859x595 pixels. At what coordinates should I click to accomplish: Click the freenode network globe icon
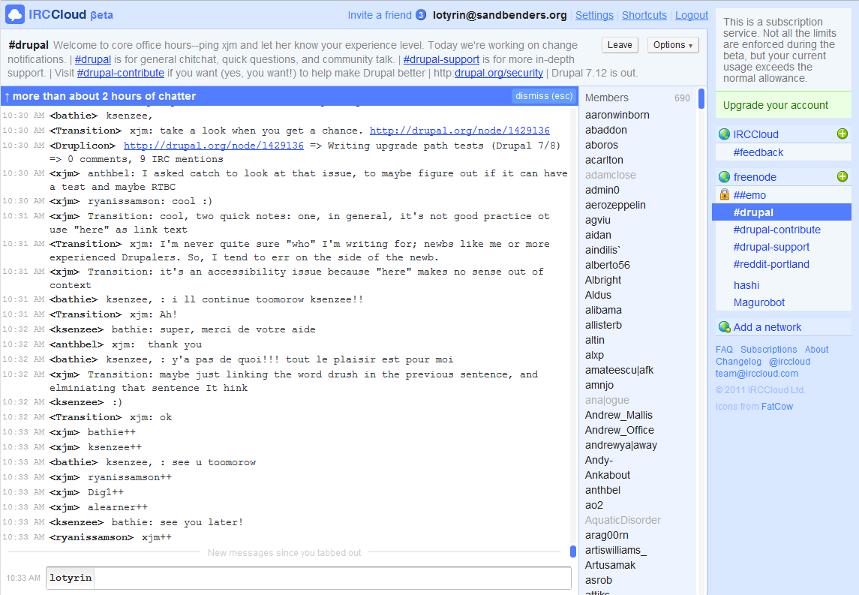pos(724,177)
